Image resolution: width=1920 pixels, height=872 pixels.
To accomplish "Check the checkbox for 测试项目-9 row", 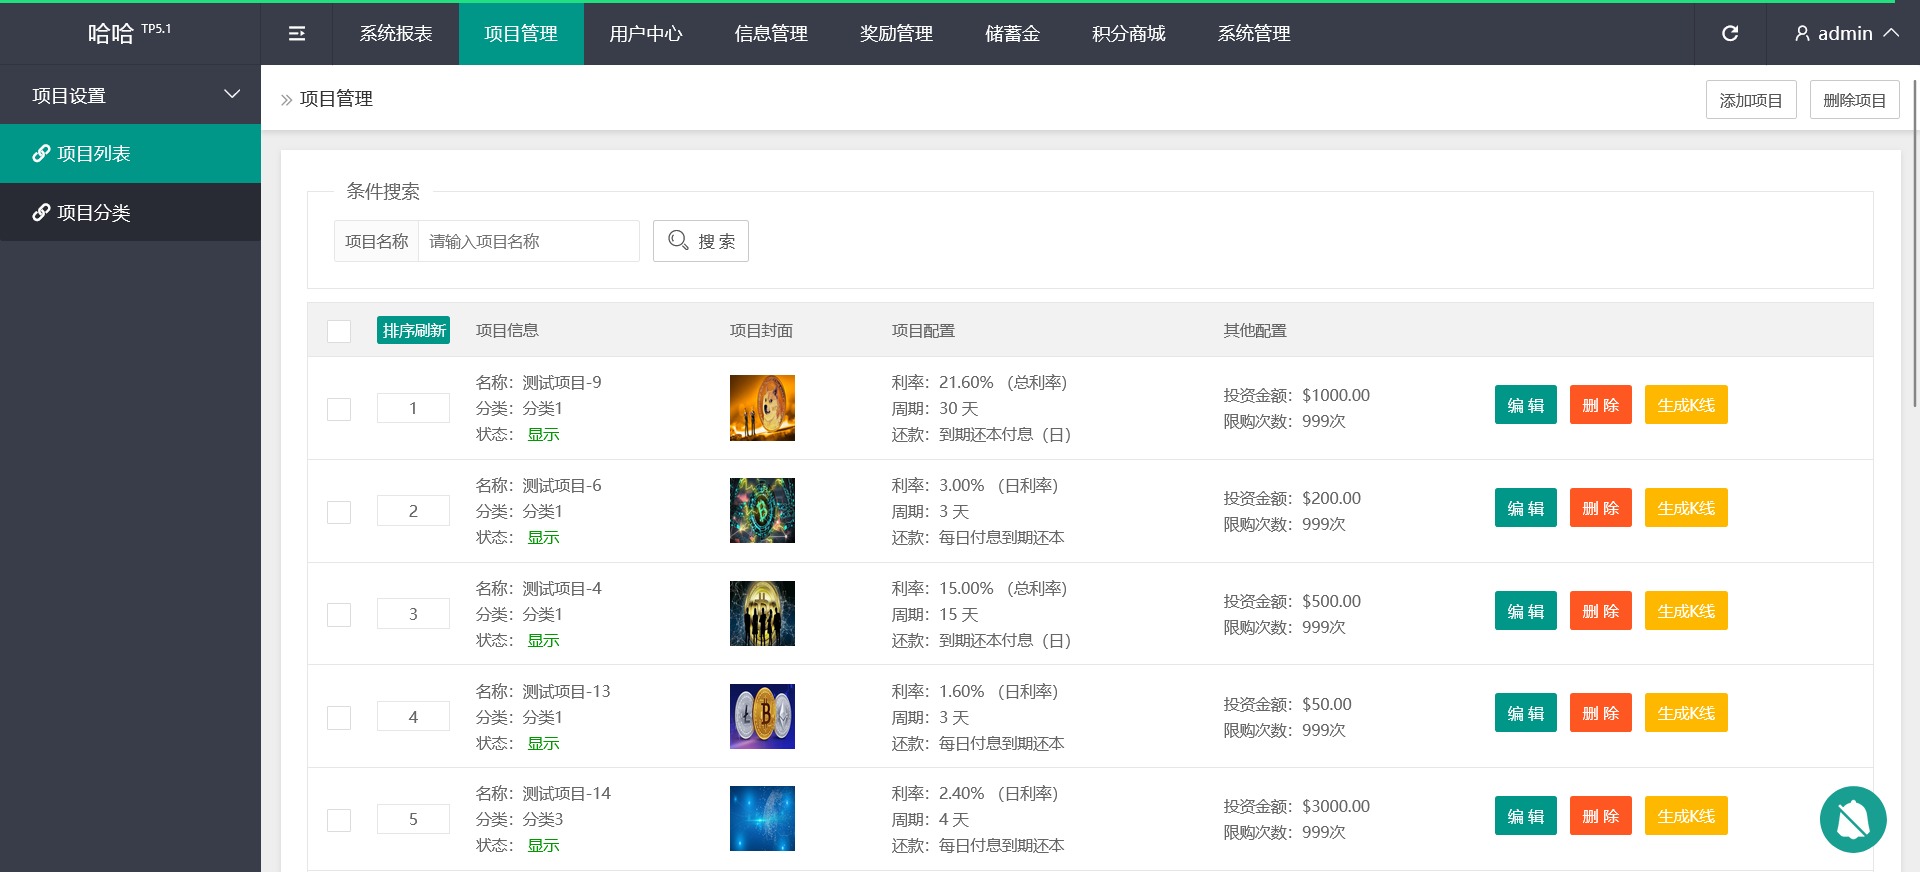I will click(339, 409).
